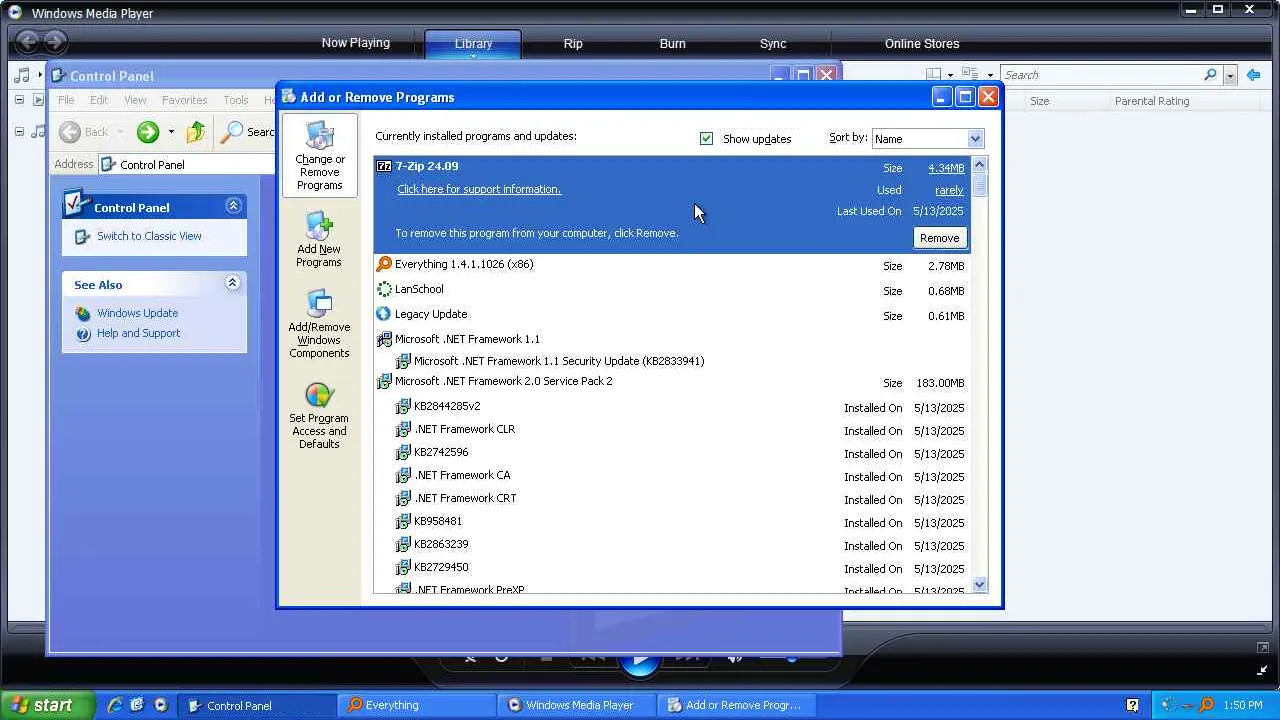Open Add/Remove Windows Components
Image resolution: width=1280 pixels, height=720 pixels.
(319, 324)
